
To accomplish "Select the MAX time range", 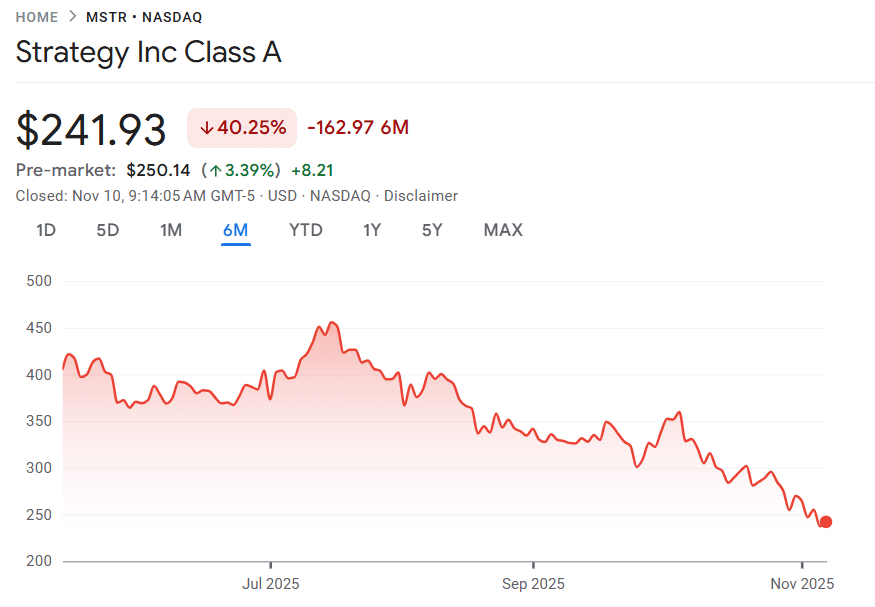I will (502, 230).
